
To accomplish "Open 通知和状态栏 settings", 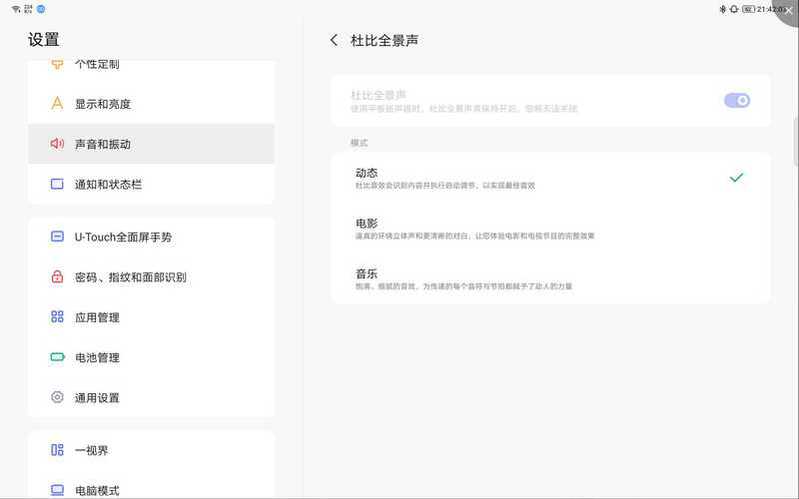I will click(x=151, y=184).
